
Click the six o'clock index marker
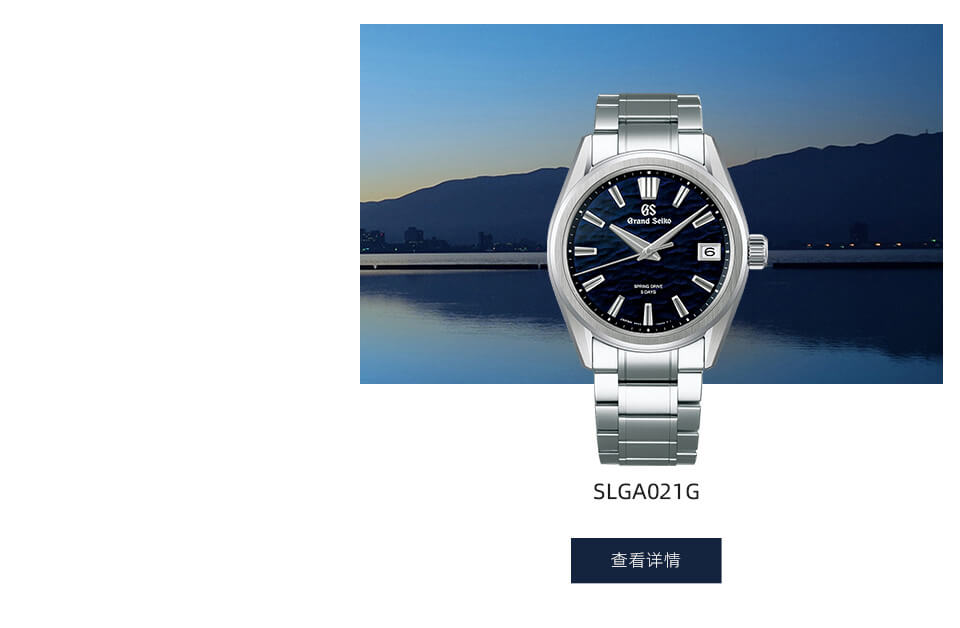(x=648, y=313)
